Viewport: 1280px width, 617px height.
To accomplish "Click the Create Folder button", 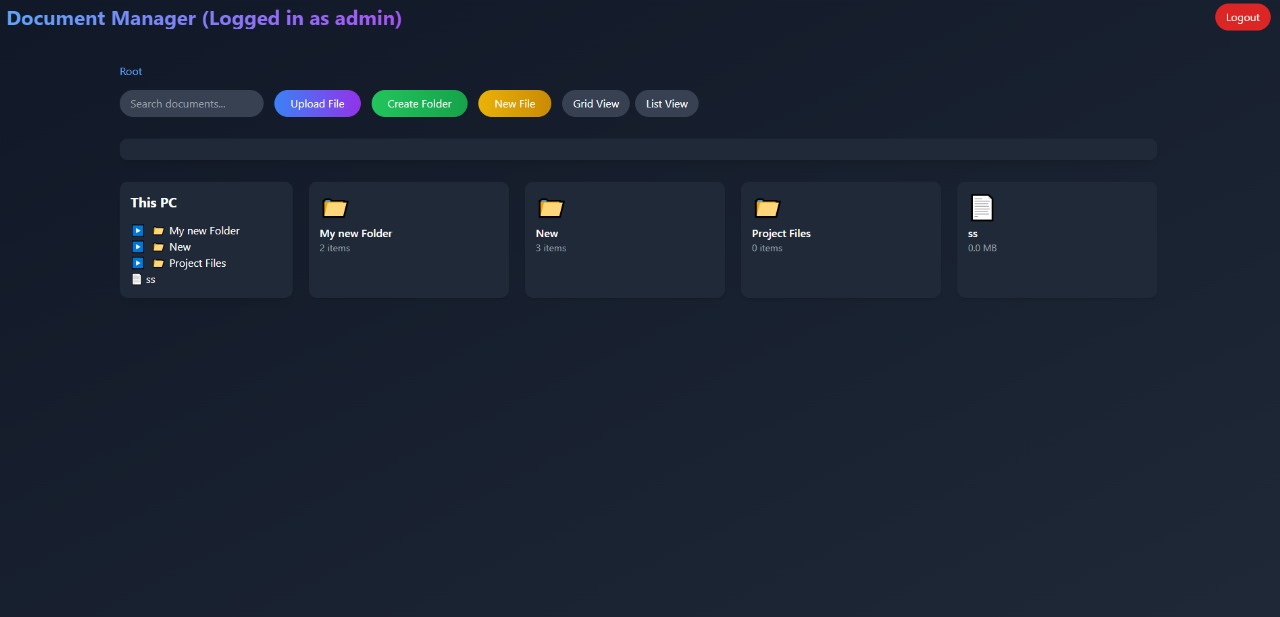I will [x=419, y=104].
